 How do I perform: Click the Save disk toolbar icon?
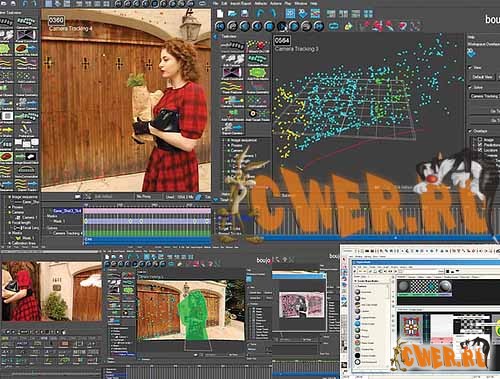[x=245, y=14]
